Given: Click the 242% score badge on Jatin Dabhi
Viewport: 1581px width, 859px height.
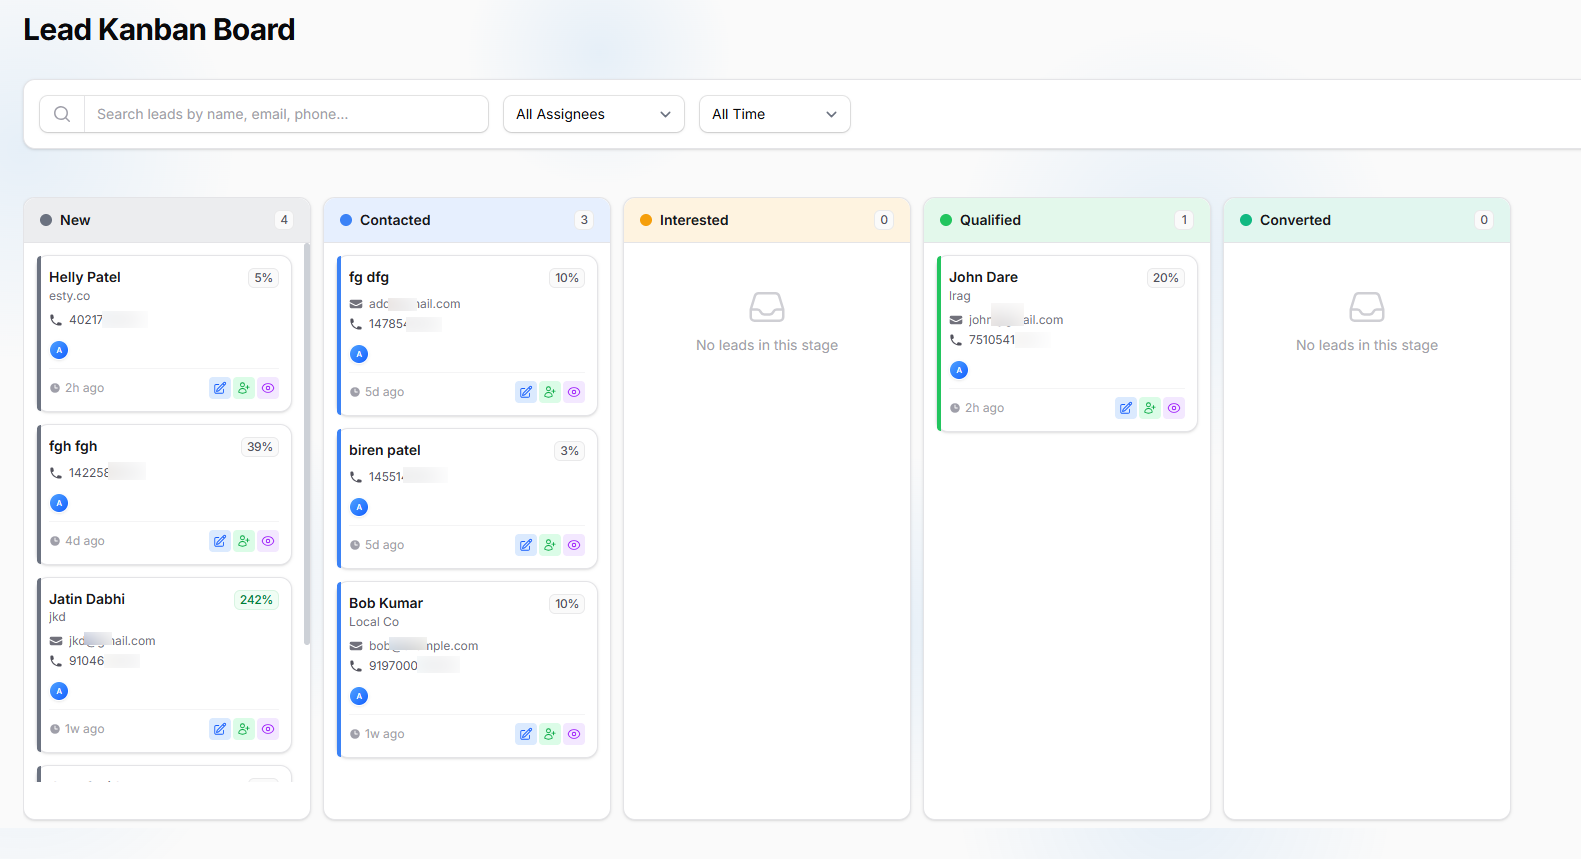Looking at the screenshot, I should (256, 600).
